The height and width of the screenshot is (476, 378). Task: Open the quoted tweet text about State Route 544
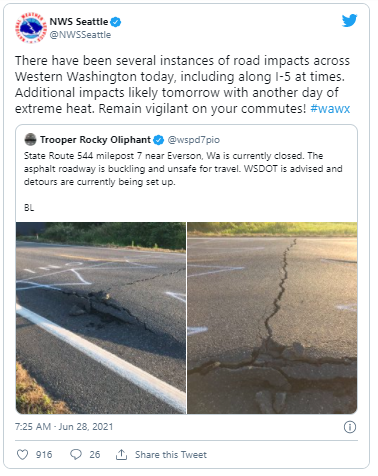[183, 169]
